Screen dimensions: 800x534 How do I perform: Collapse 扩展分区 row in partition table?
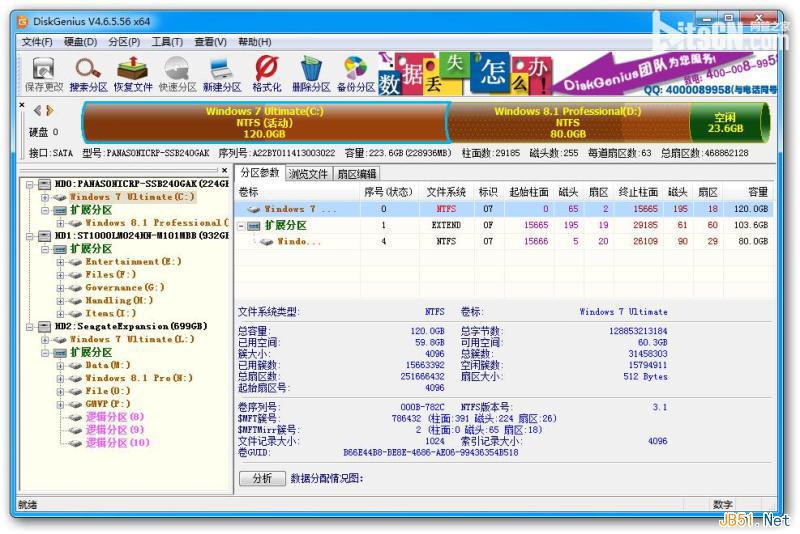click(x=241, y=225)
